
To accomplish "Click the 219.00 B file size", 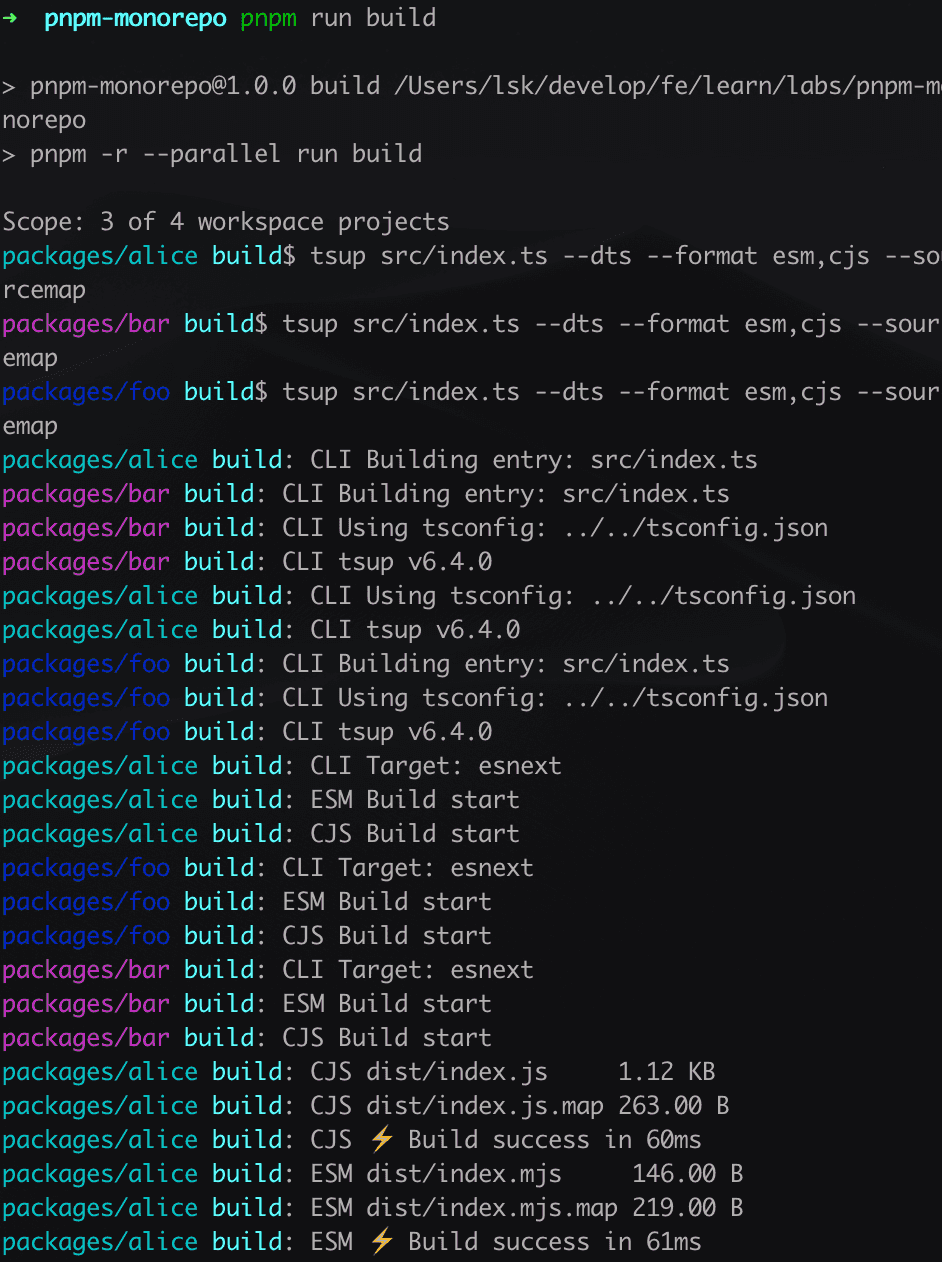I will click(x=687, y=1208).
